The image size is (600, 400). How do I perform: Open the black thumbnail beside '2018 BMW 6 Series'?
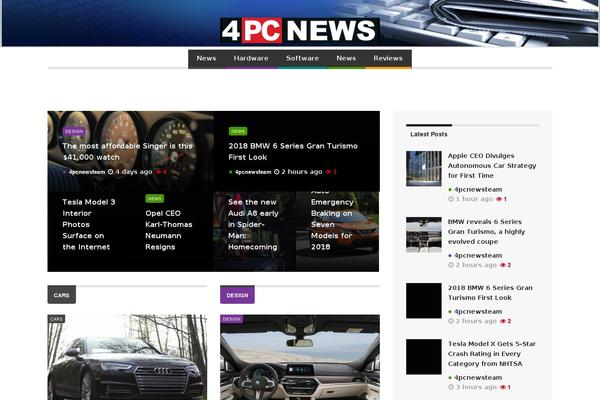click(424, 301)
